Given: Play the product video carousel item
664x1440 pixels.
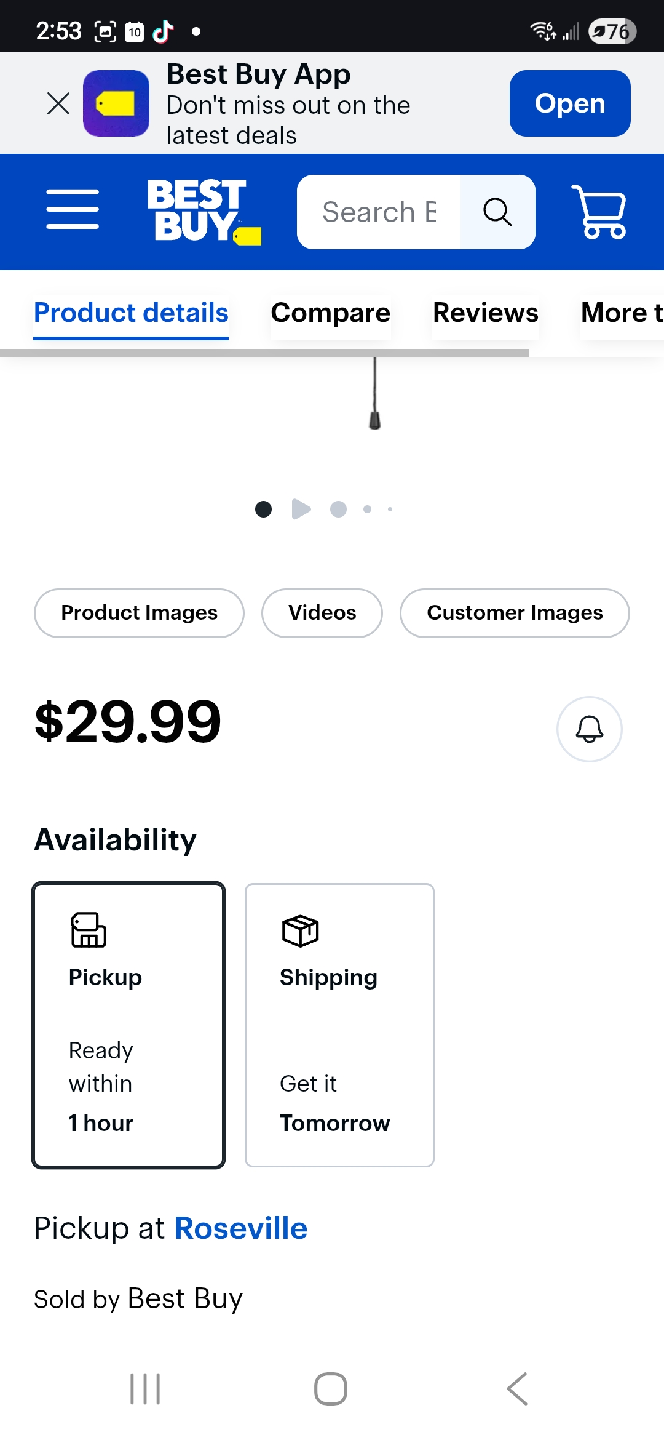Looking at the screenshot, I should (300, 509).
